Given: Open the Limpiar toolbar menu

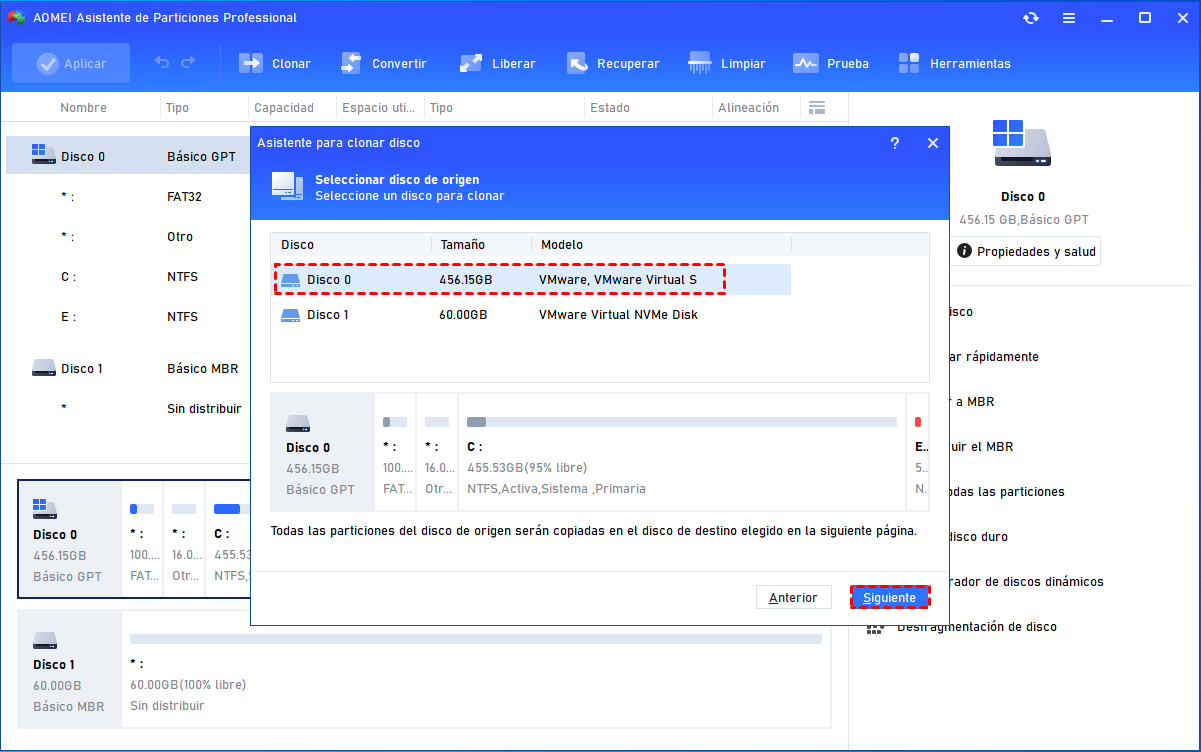Looking at the screenshot, I should click(x=727, y=63).
